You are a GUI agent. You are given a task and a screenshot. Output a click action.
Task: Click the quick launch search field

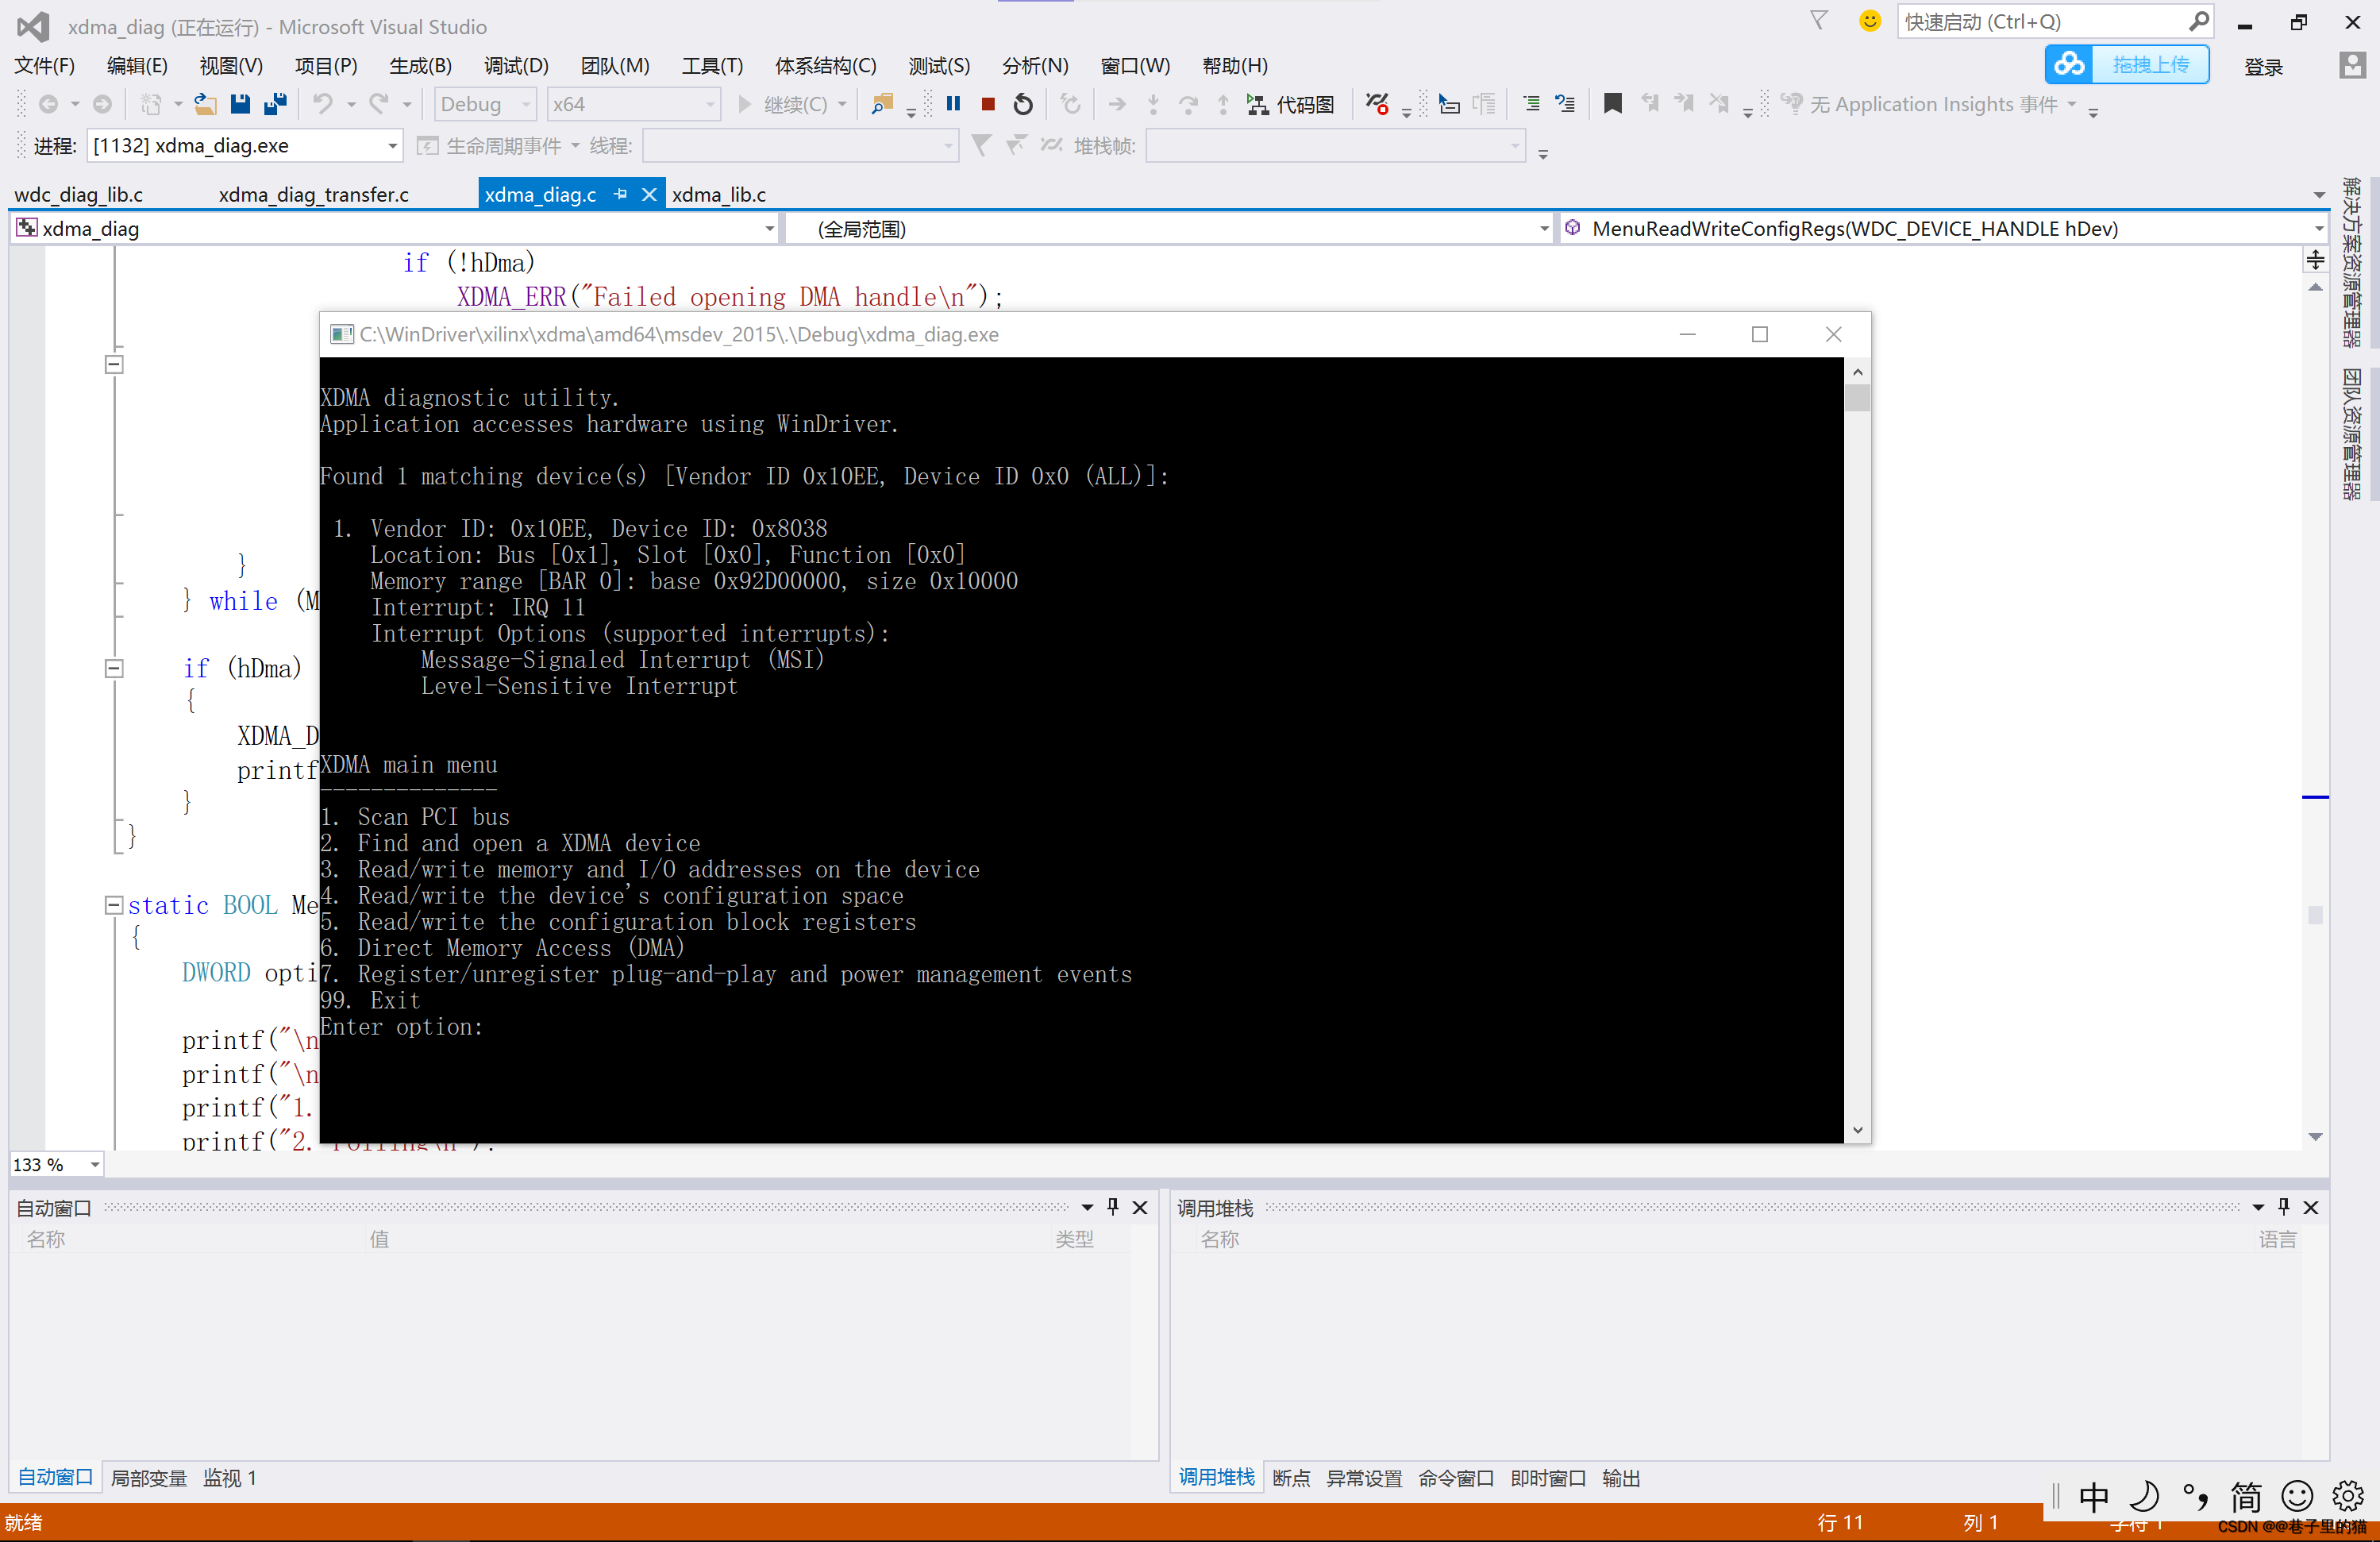(2040, 22)
